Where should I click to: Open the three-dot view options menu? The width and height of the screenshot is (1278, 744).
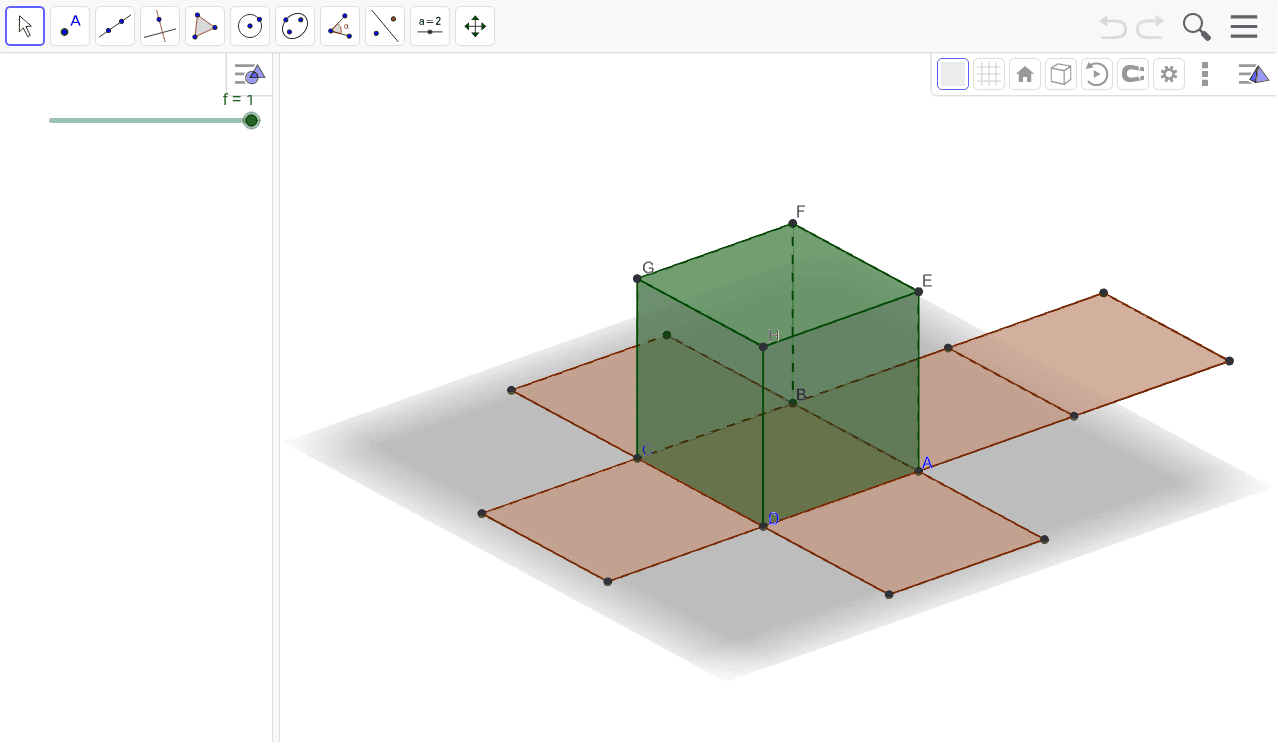pos(1204,73)
